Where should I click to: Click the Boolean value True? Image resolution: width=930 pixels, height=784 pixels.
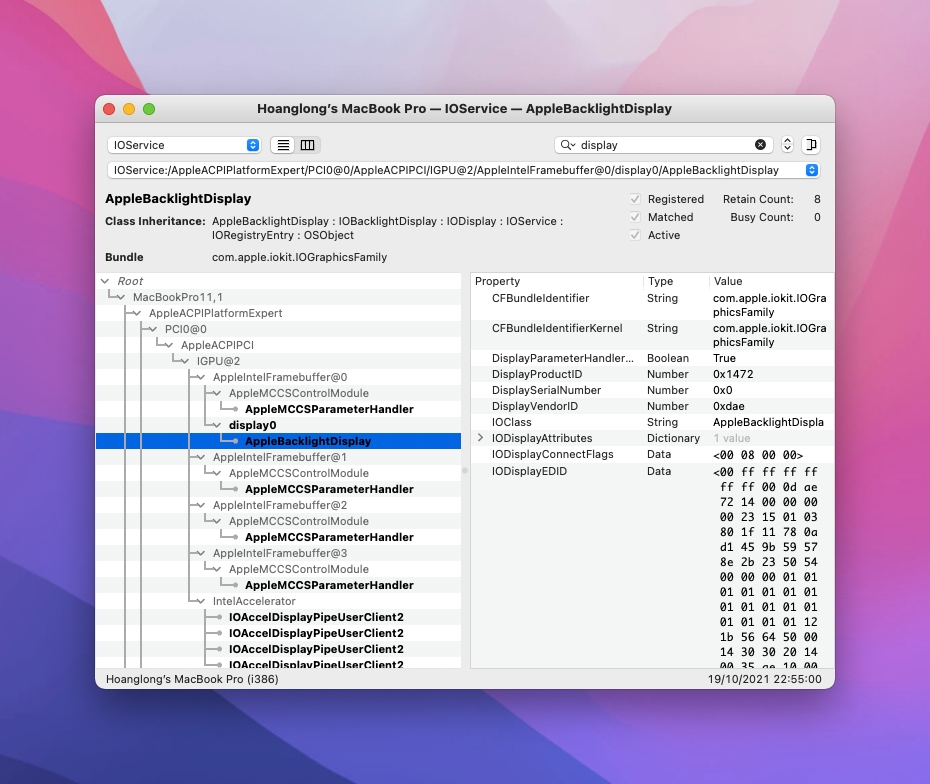pos(724,358)
